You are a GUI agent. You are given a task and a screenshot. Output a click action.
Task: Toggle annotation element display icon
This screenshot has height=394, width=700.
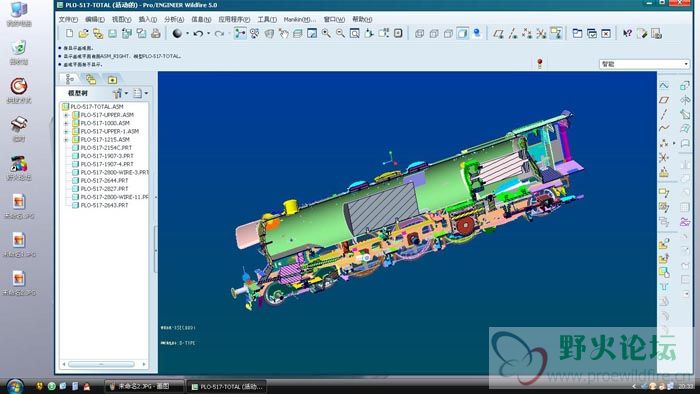pyautogui.click(x=556, y=33)
